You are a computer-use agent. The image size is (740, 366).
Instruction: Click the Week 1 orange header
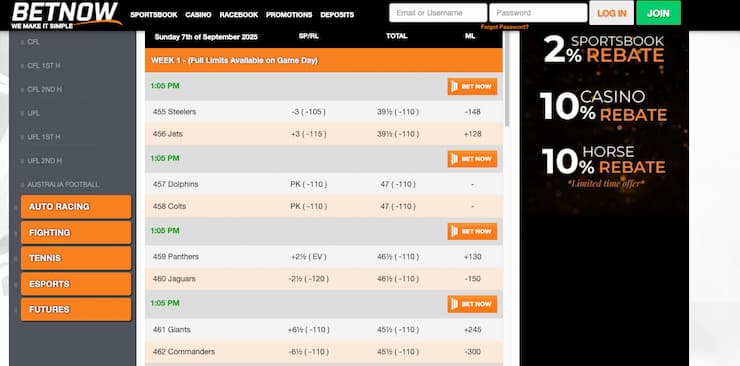pyautogui.click(x=324, y=60)
